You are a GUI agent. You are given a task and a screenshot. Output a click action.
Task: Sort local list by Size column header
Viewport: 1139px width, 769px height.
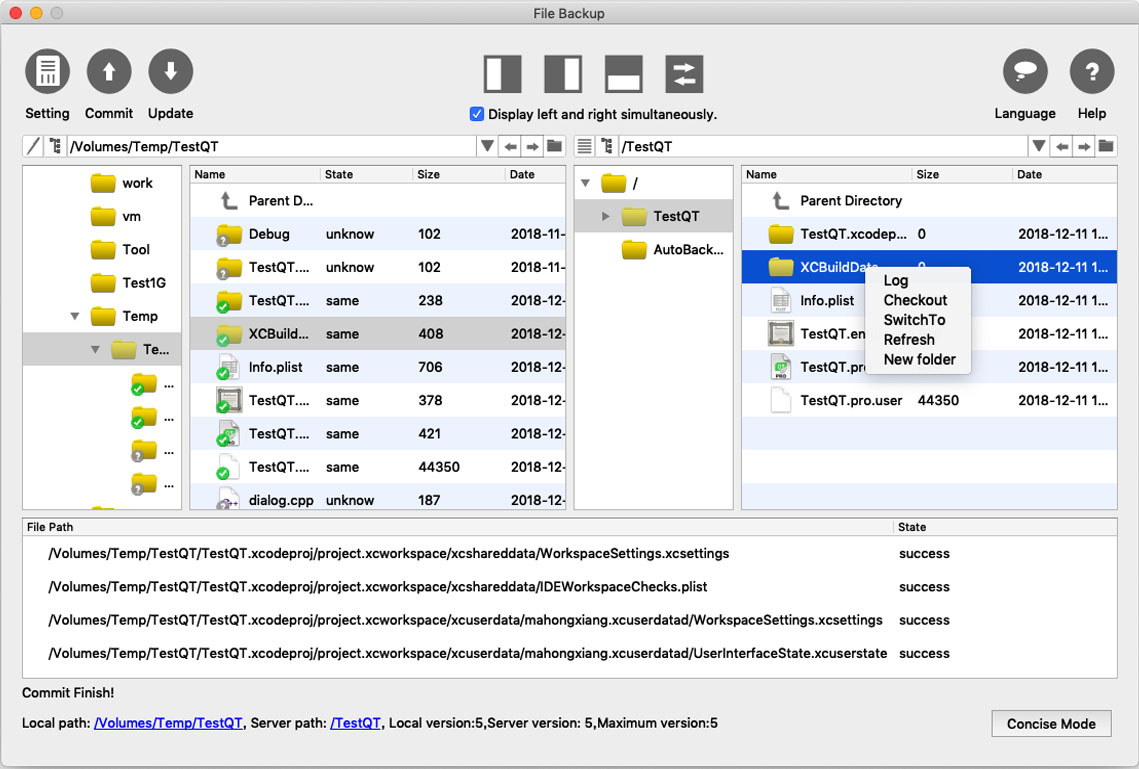458,174
